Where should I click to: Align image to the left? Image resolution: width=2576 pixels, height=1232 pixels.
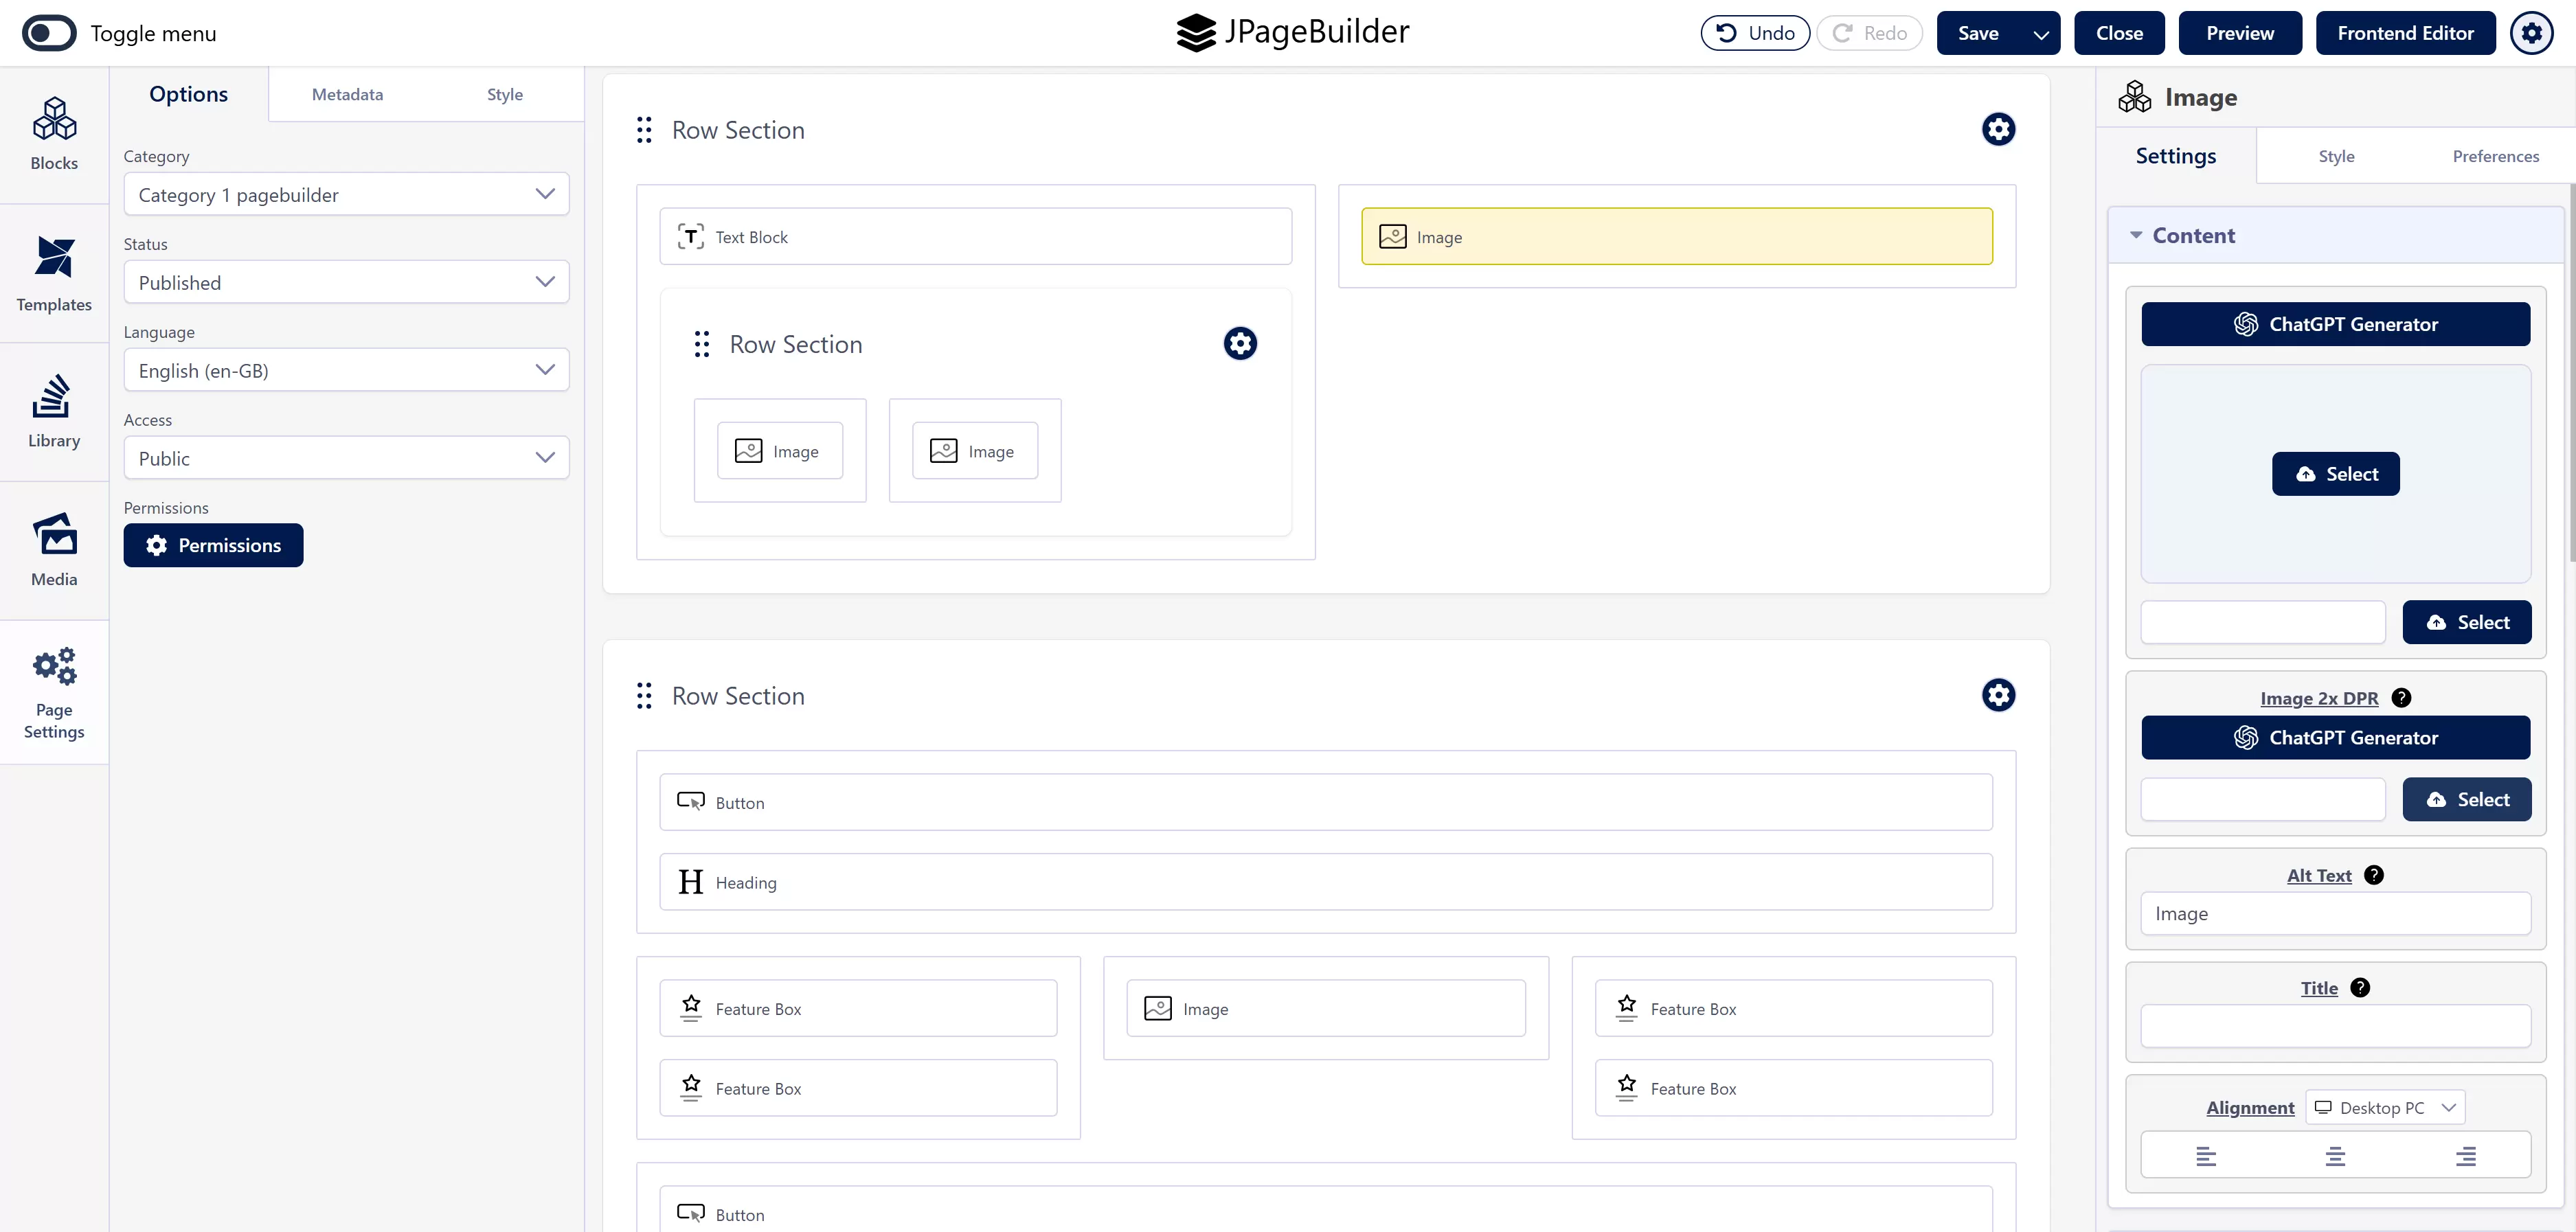pos(2206,1156)
